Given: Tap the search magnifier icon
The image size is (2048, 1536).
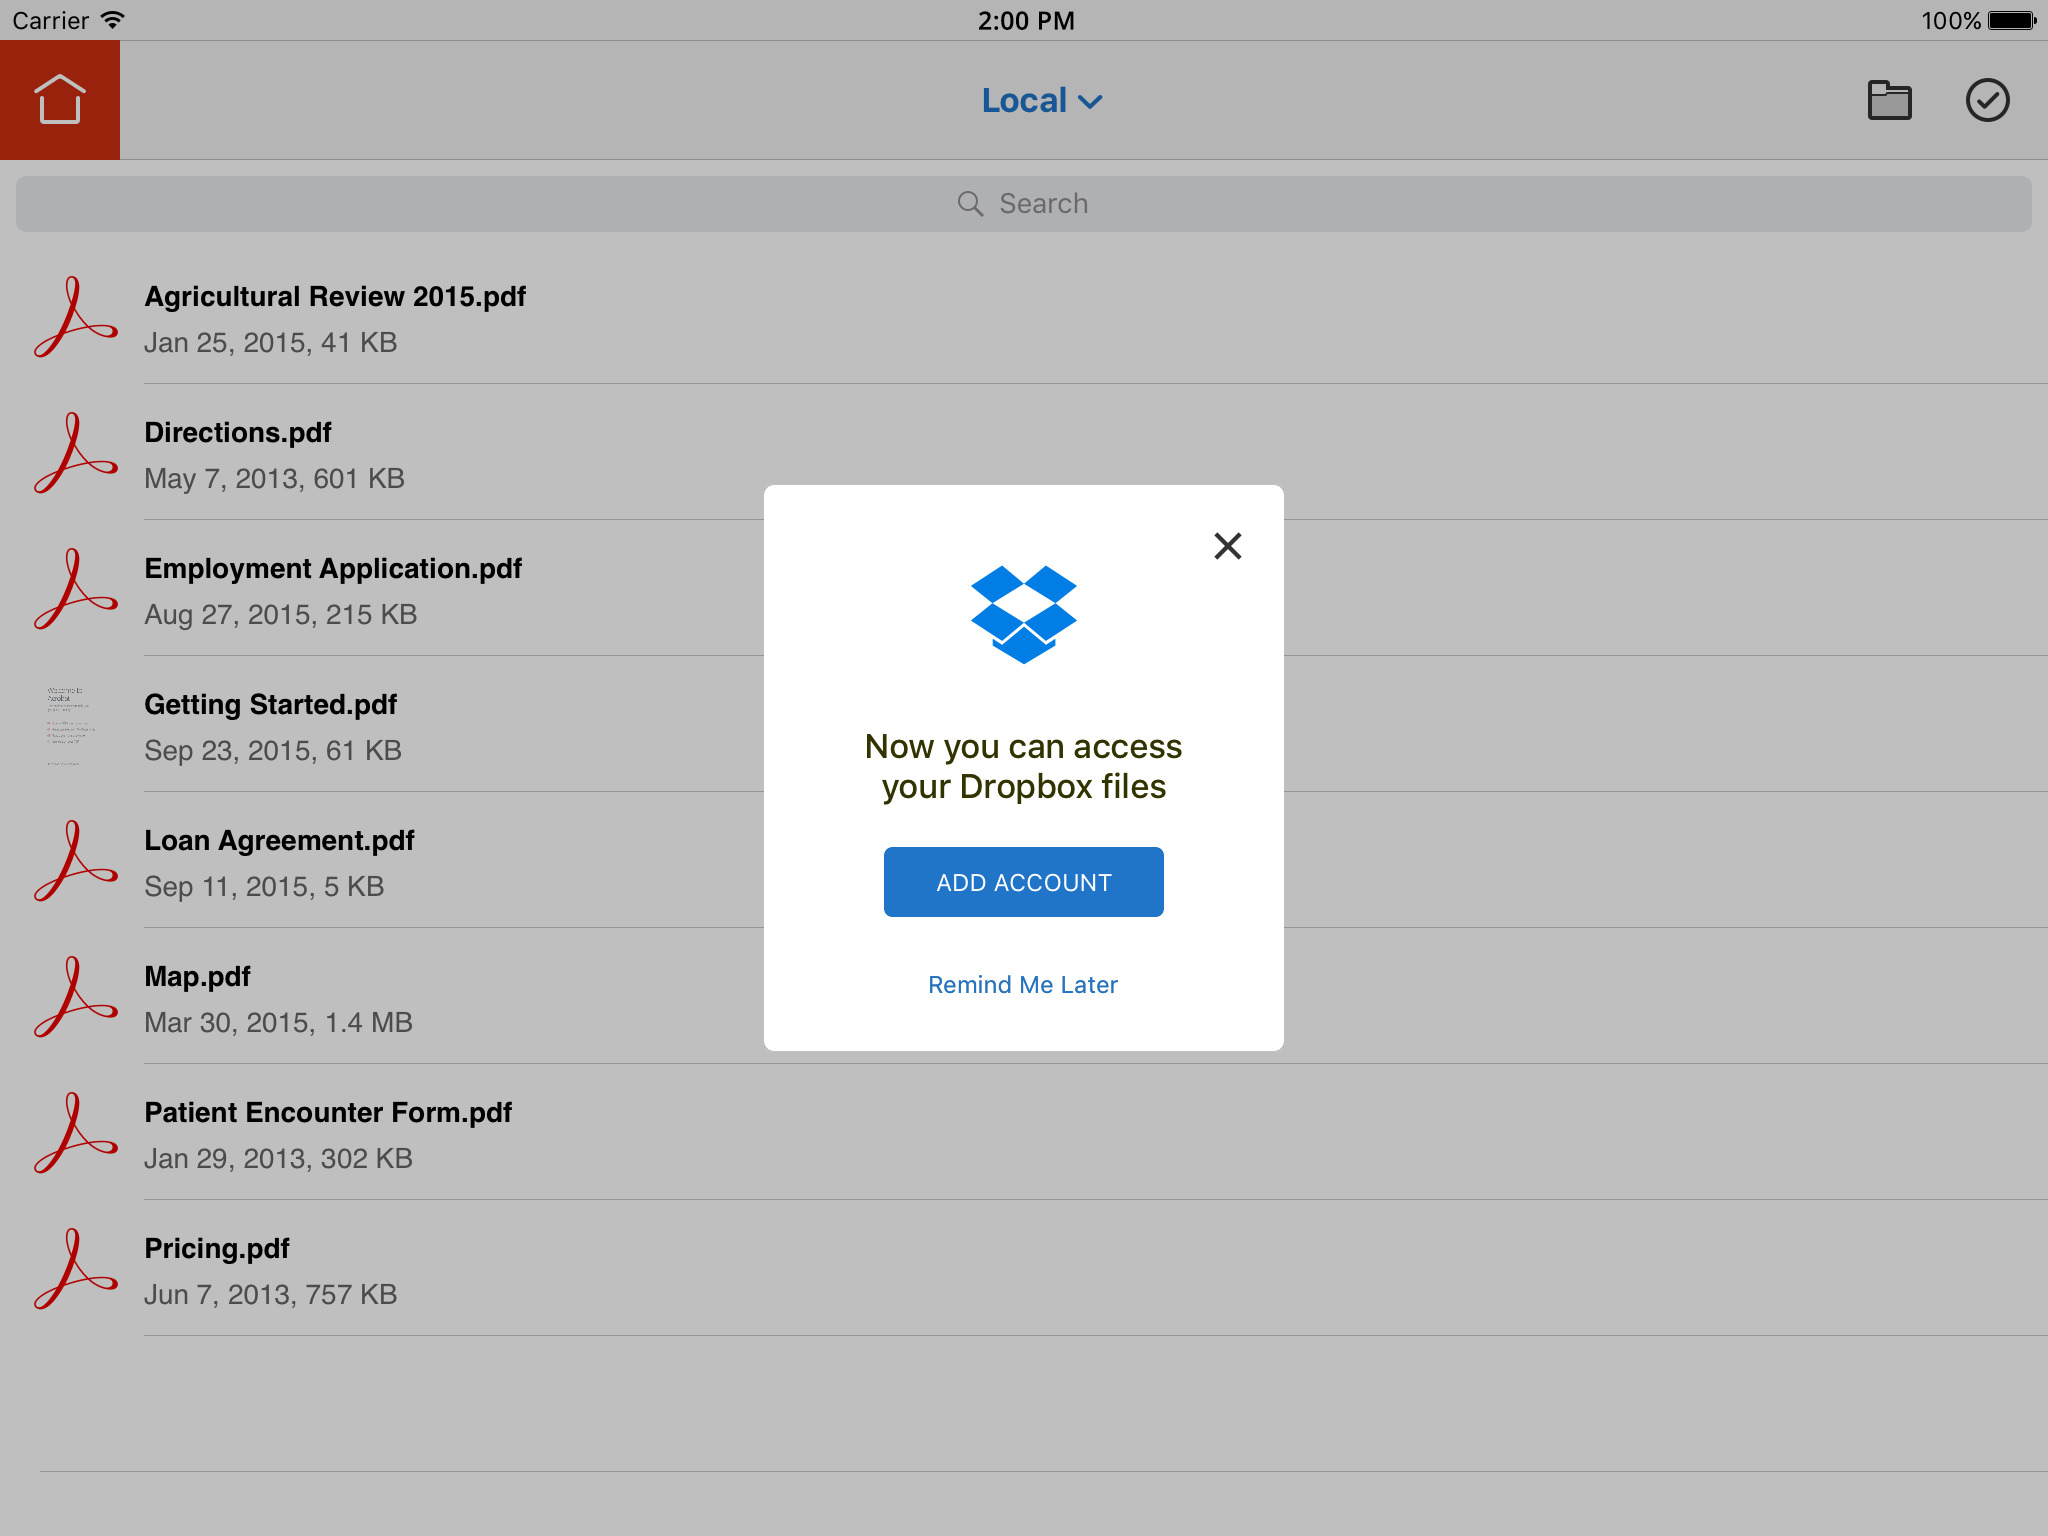Looking at the screenshot, I should tap(970, 204).
